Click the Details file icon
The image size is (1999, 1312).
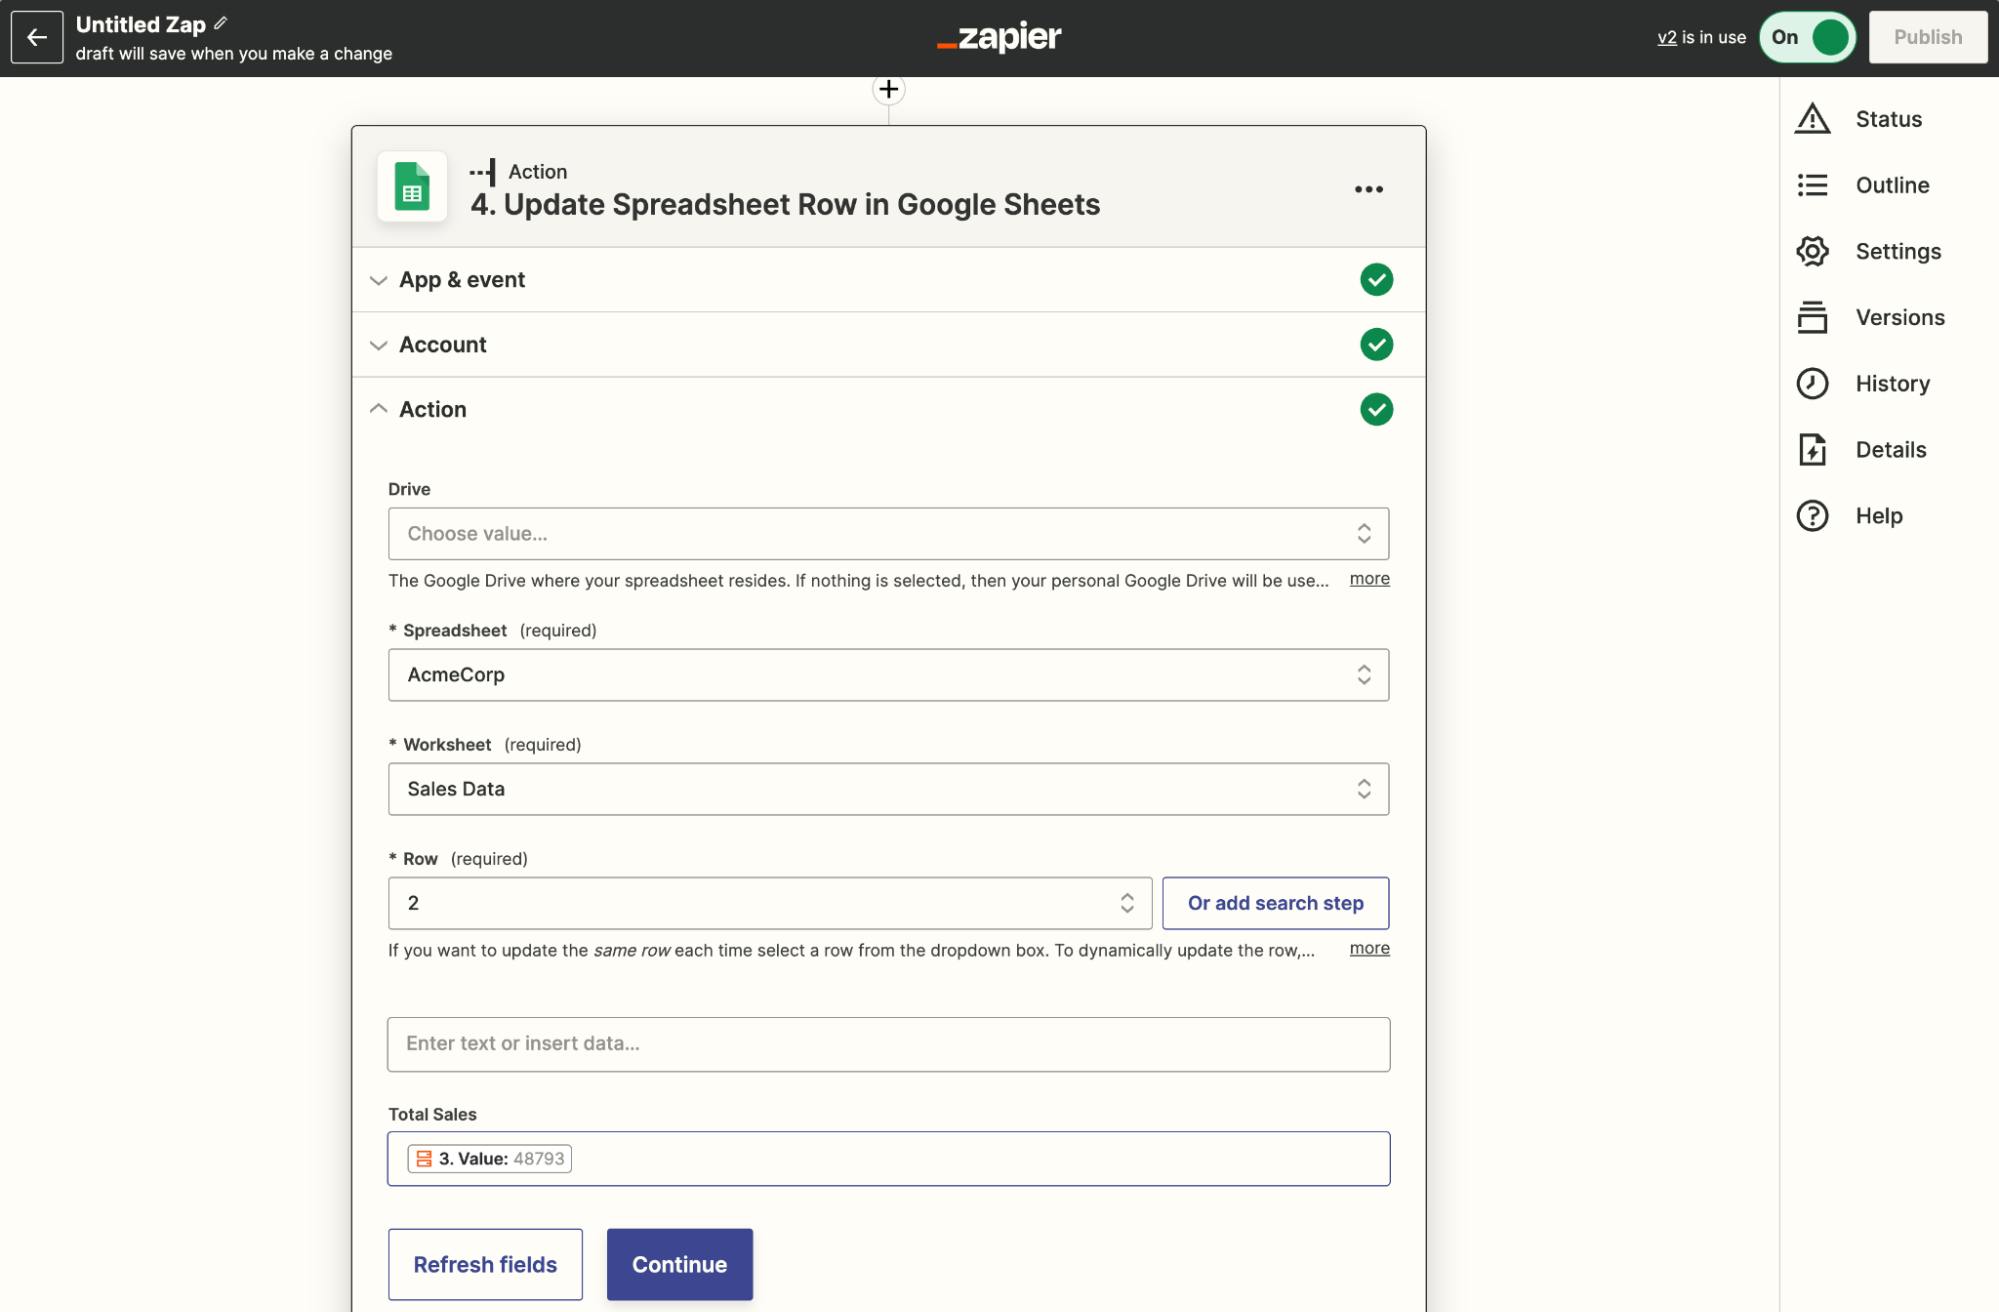pyautogui.click(x=1812, y=449)
